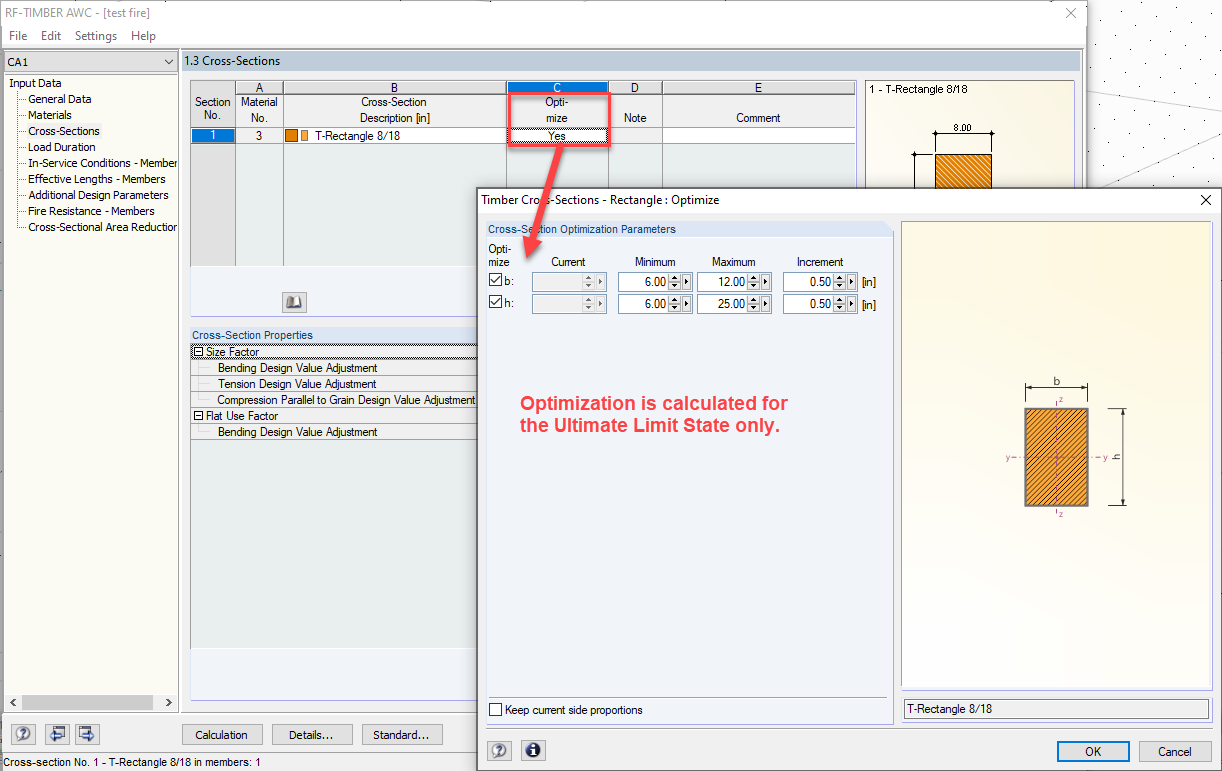Uncheck the optimize h checkbox

pyautogui.click(x=494, y=303)
